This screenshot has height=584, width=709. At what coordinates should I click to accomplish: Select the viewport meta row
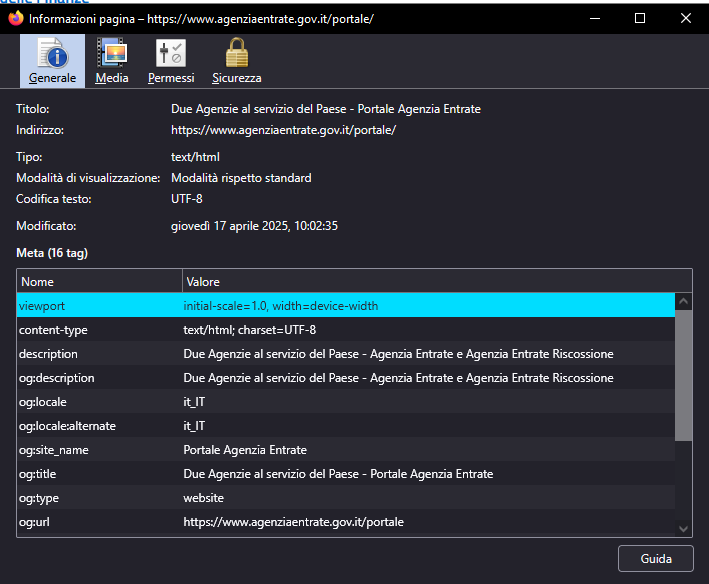click(x=346, y=306)
